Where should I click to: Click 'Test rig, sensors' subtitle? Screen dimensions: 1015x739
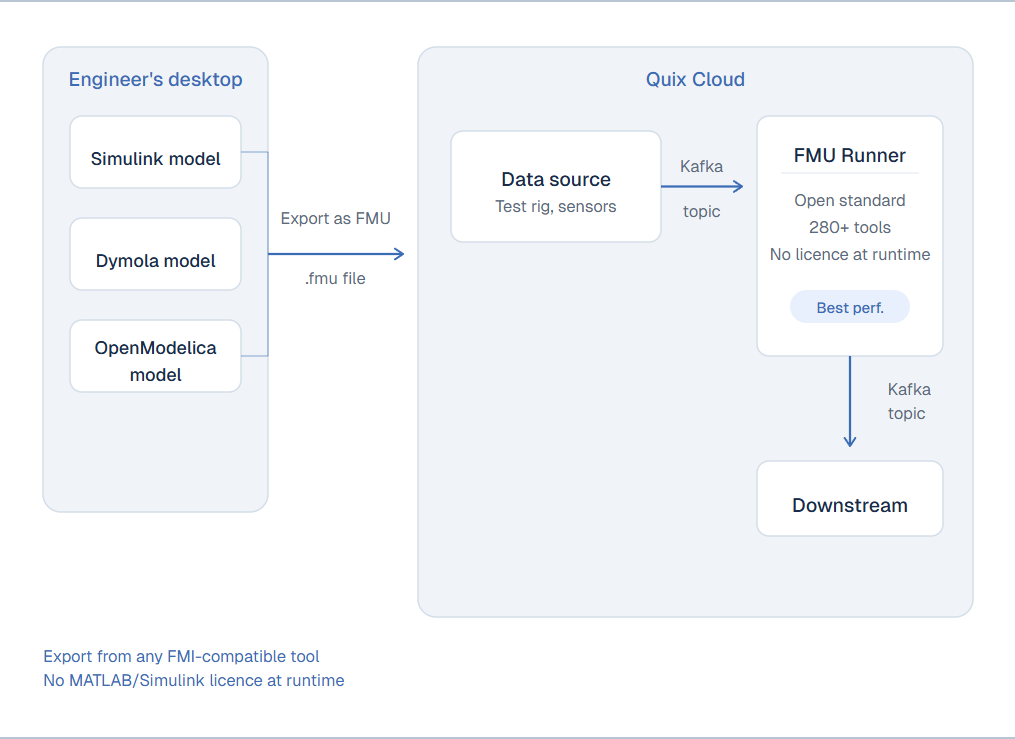tap(556, 206)
